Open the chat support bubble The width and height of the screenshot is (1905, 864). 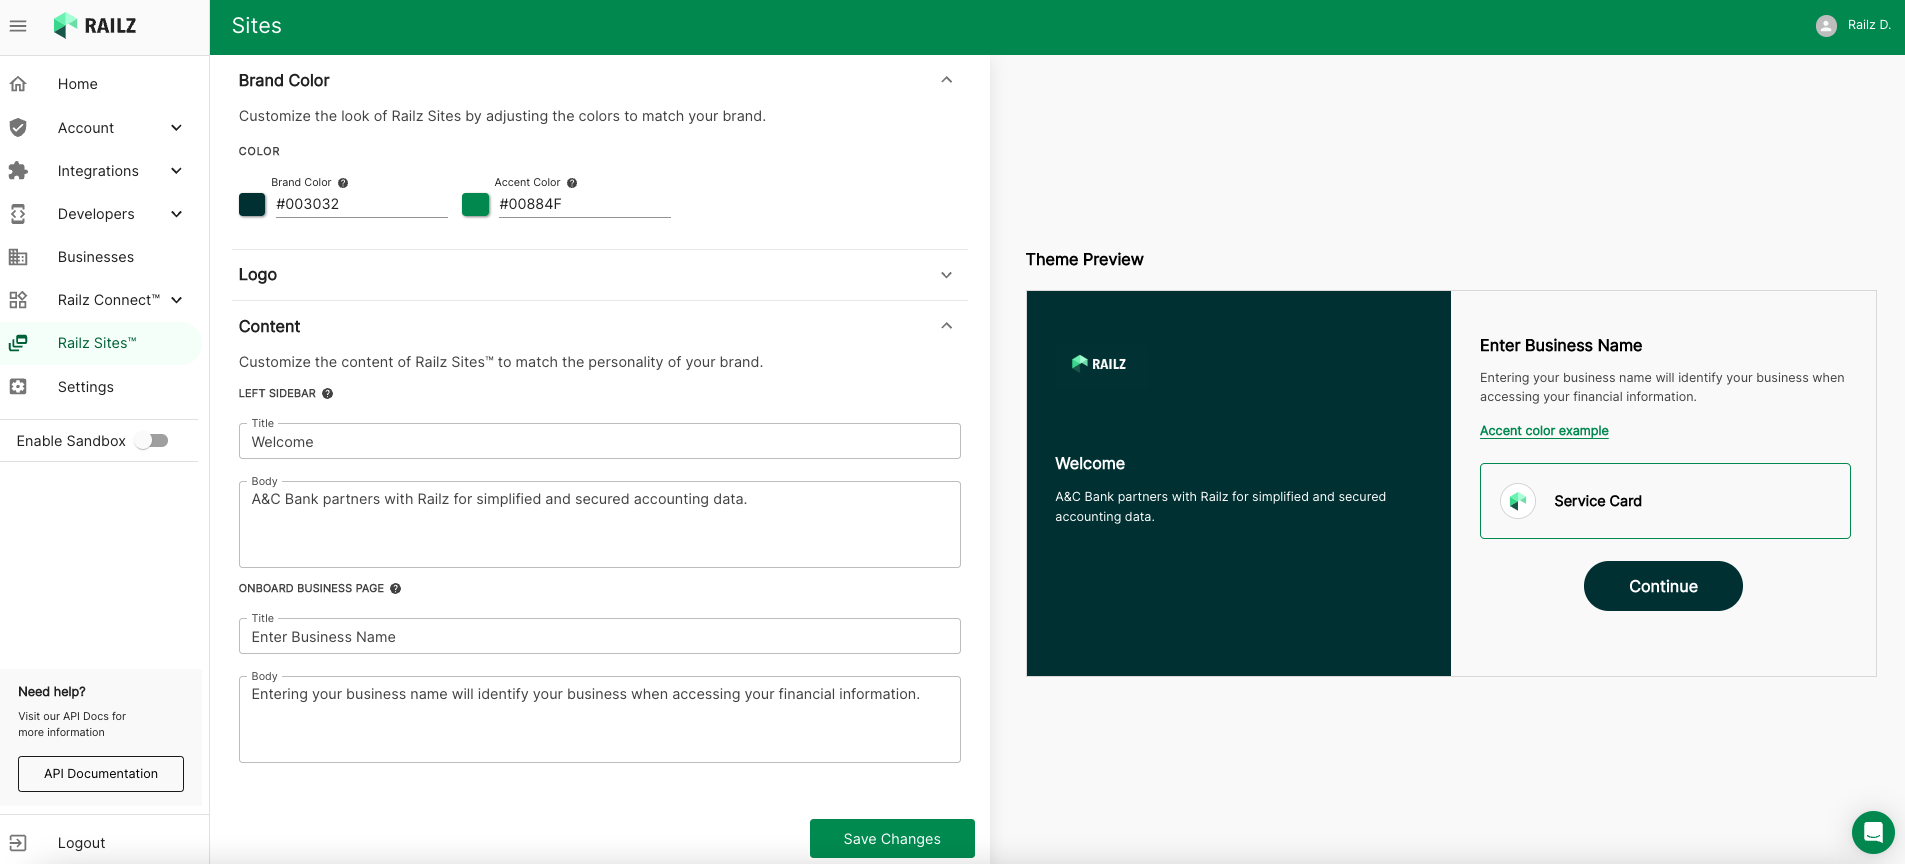(1873, 832)
